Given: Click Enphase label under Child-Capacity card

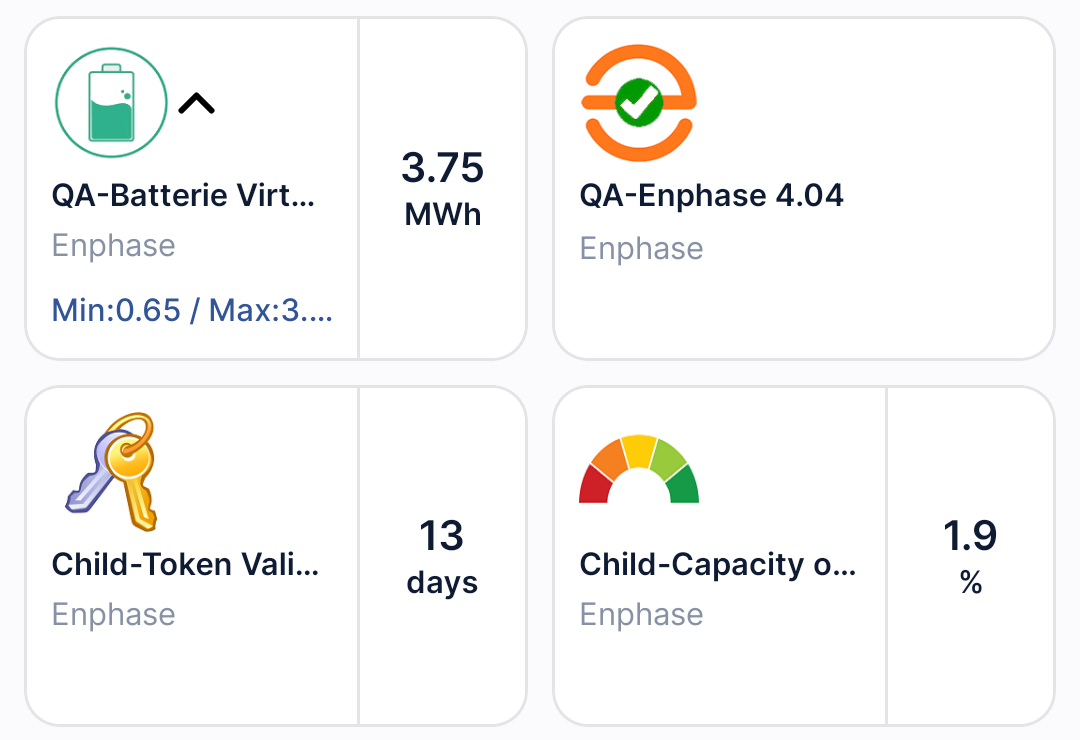Looking at the screenshot, I should pos(641,614).
